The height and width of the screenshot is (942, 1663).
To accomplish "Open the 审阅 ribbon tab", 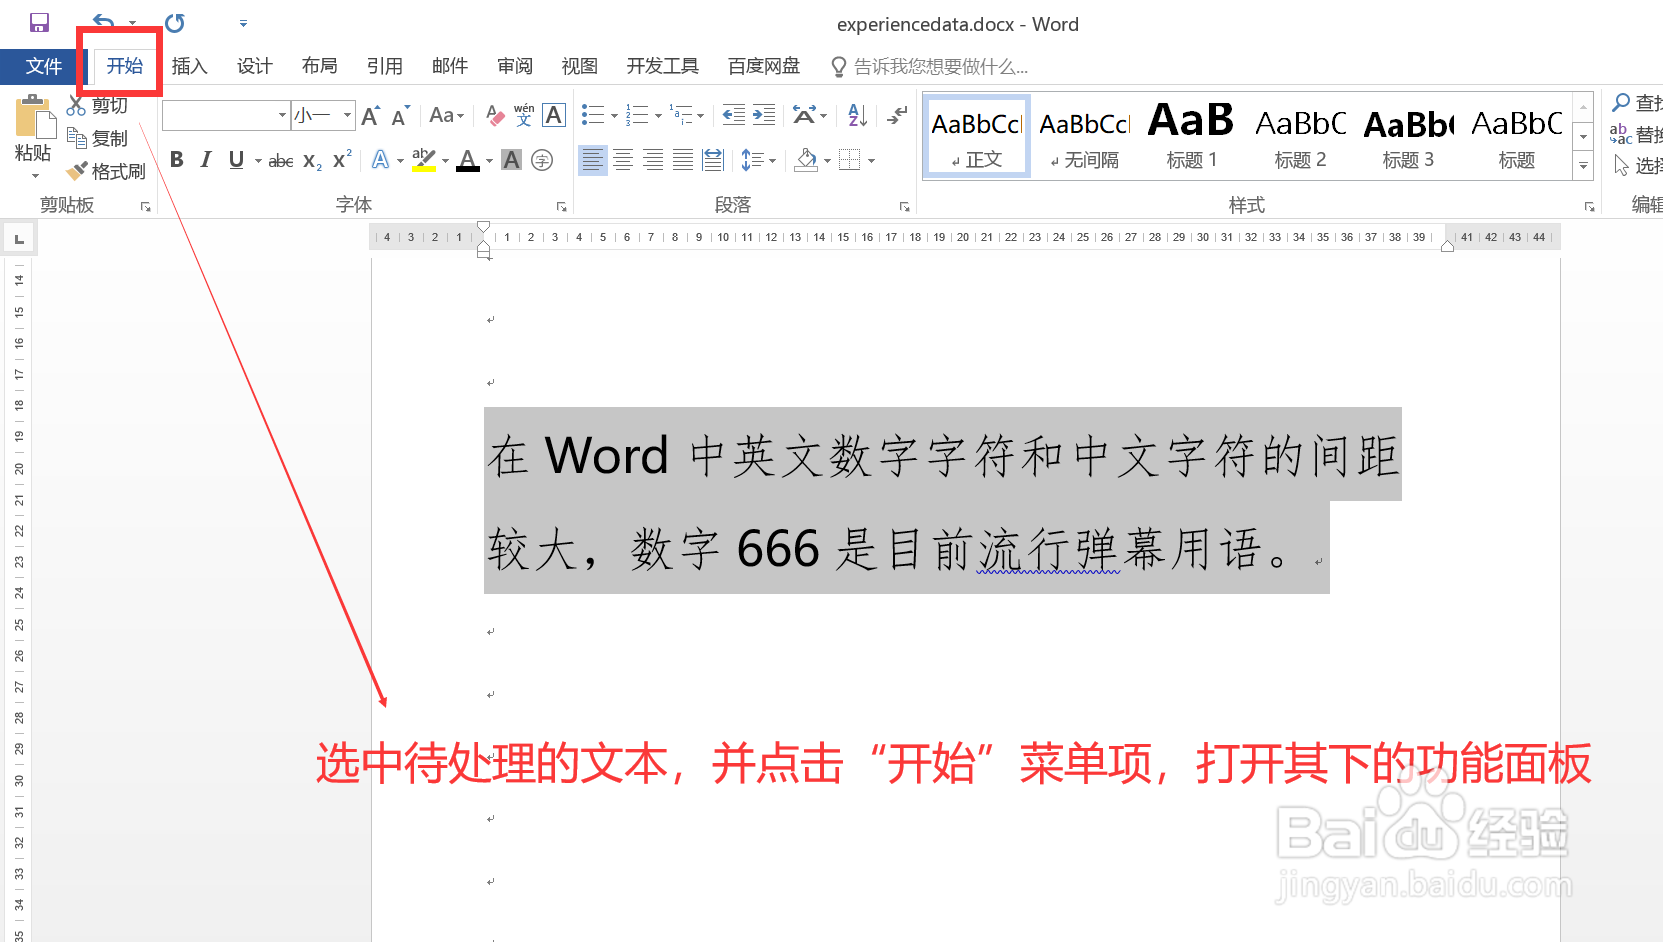I will 514,66.
